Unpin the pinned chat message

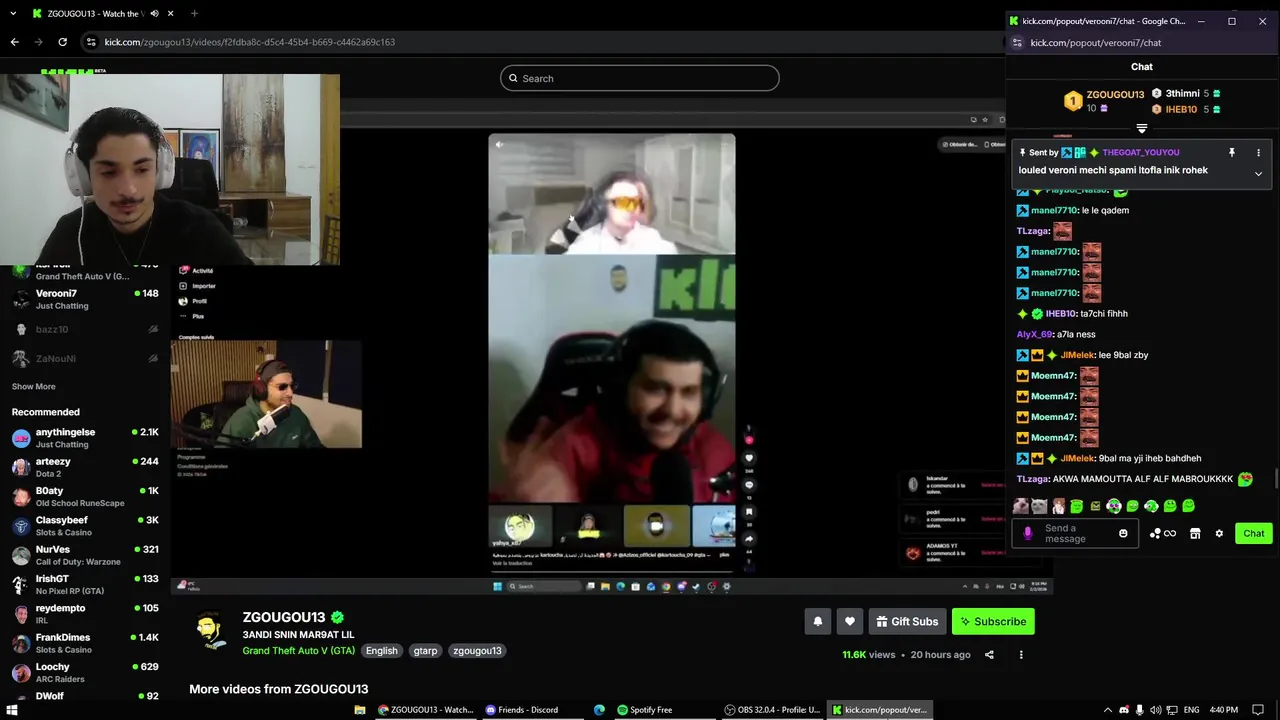[x=1232, y=153]
